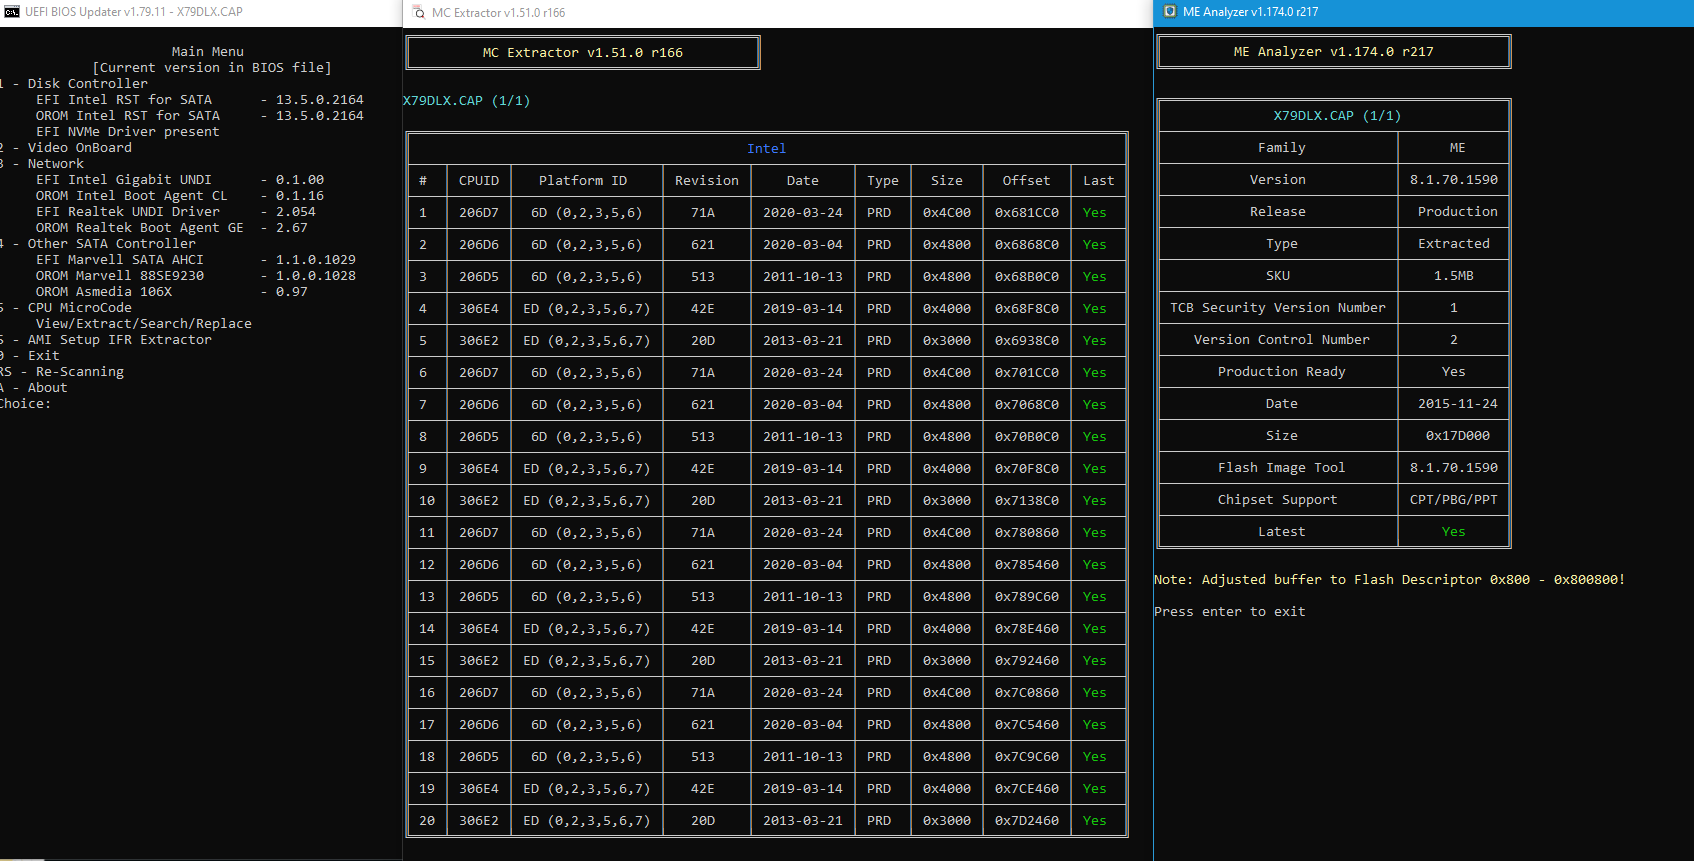Click the 0x17D000 size value
This screenshot has height=861, width=1694.
(1458, 436)
